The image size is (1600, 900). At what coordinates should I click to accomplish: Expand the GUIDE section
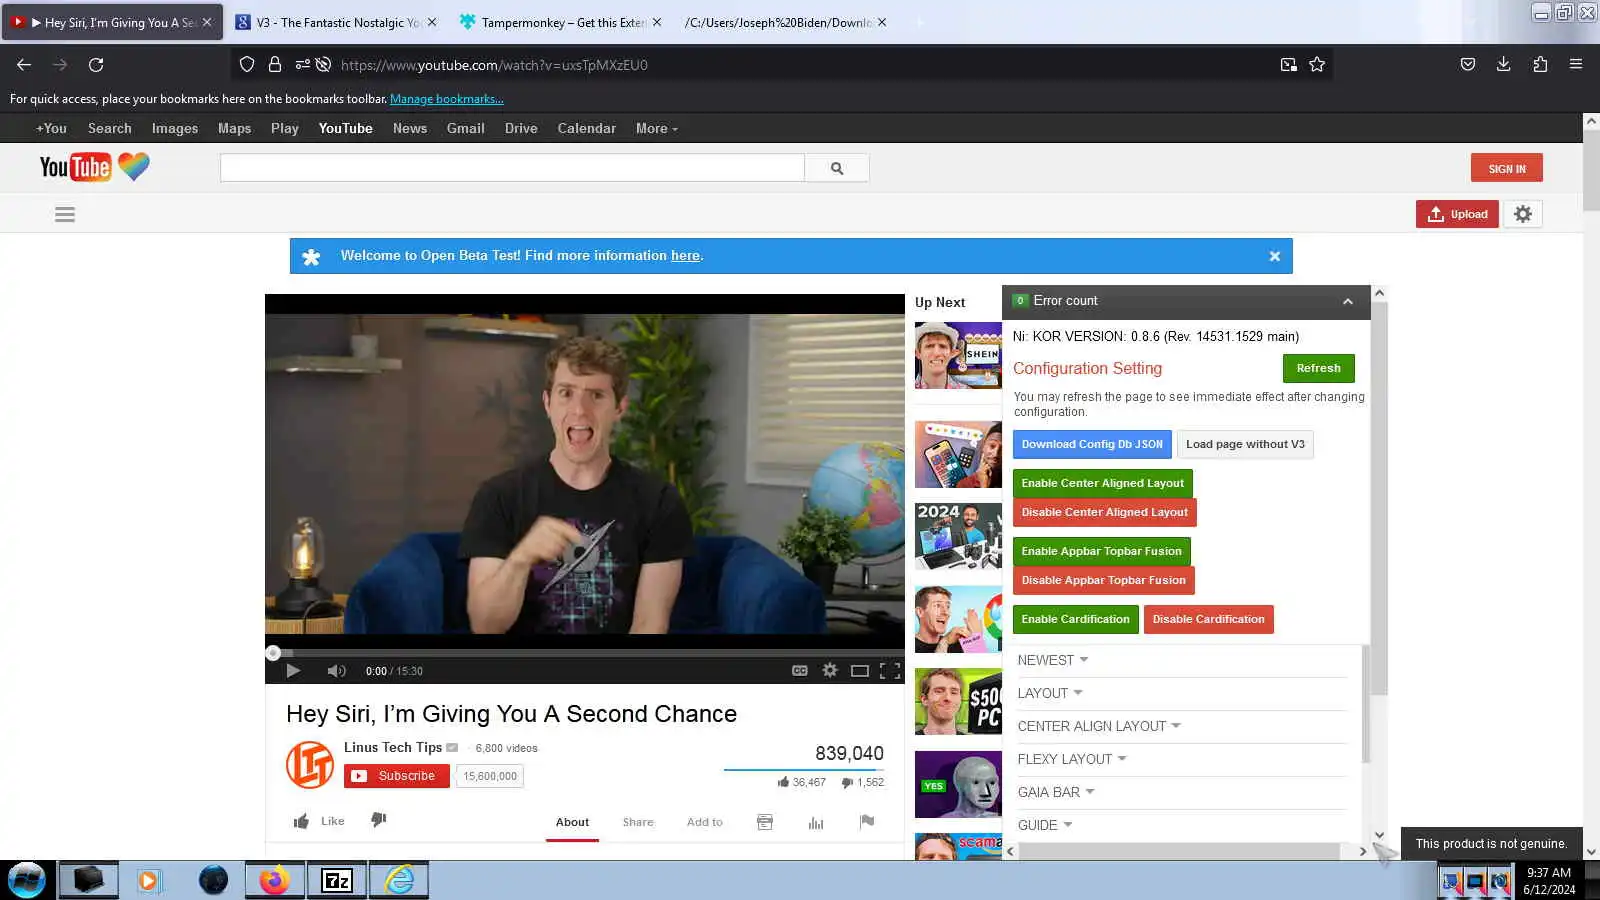tap(1045, 825)
